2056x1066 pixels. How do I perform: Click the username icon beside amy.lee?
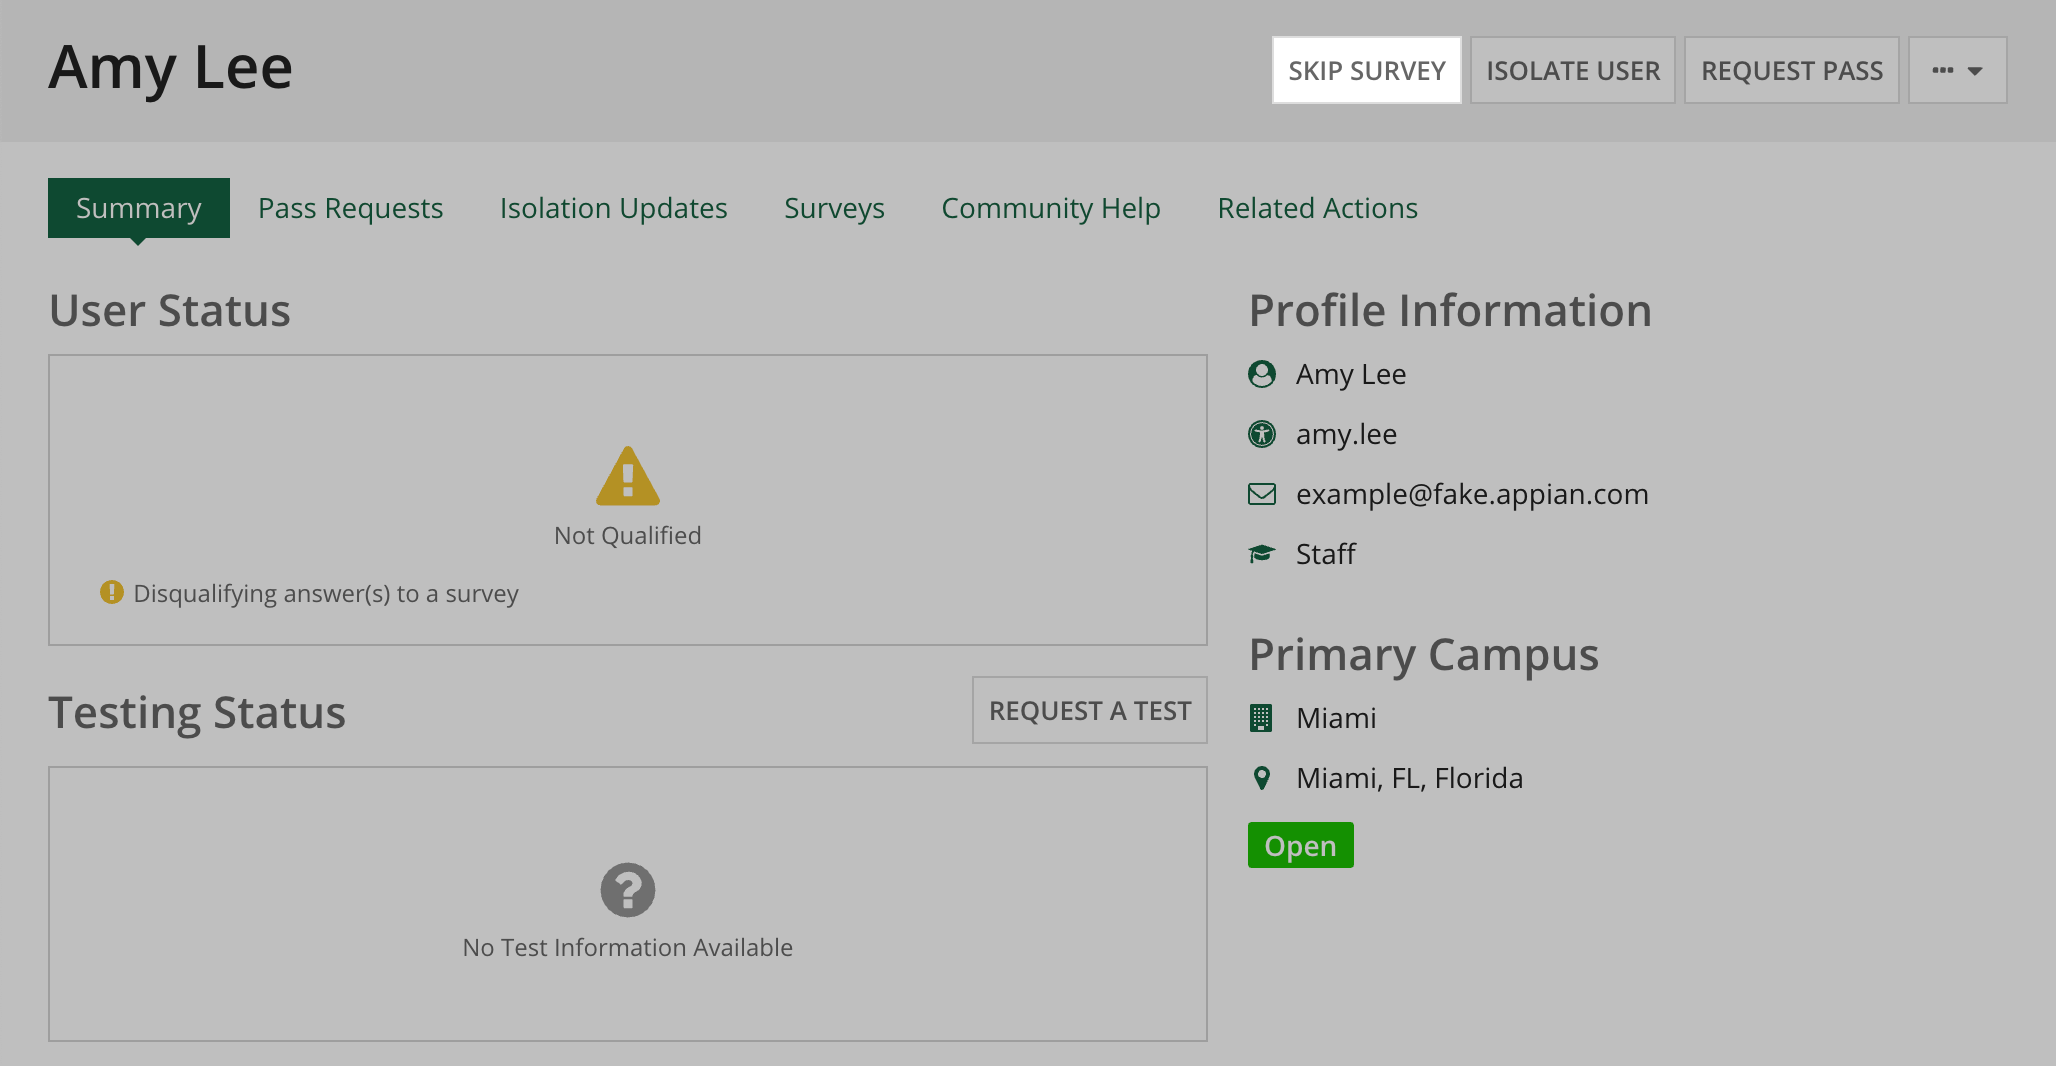(x=1262, y=434)
